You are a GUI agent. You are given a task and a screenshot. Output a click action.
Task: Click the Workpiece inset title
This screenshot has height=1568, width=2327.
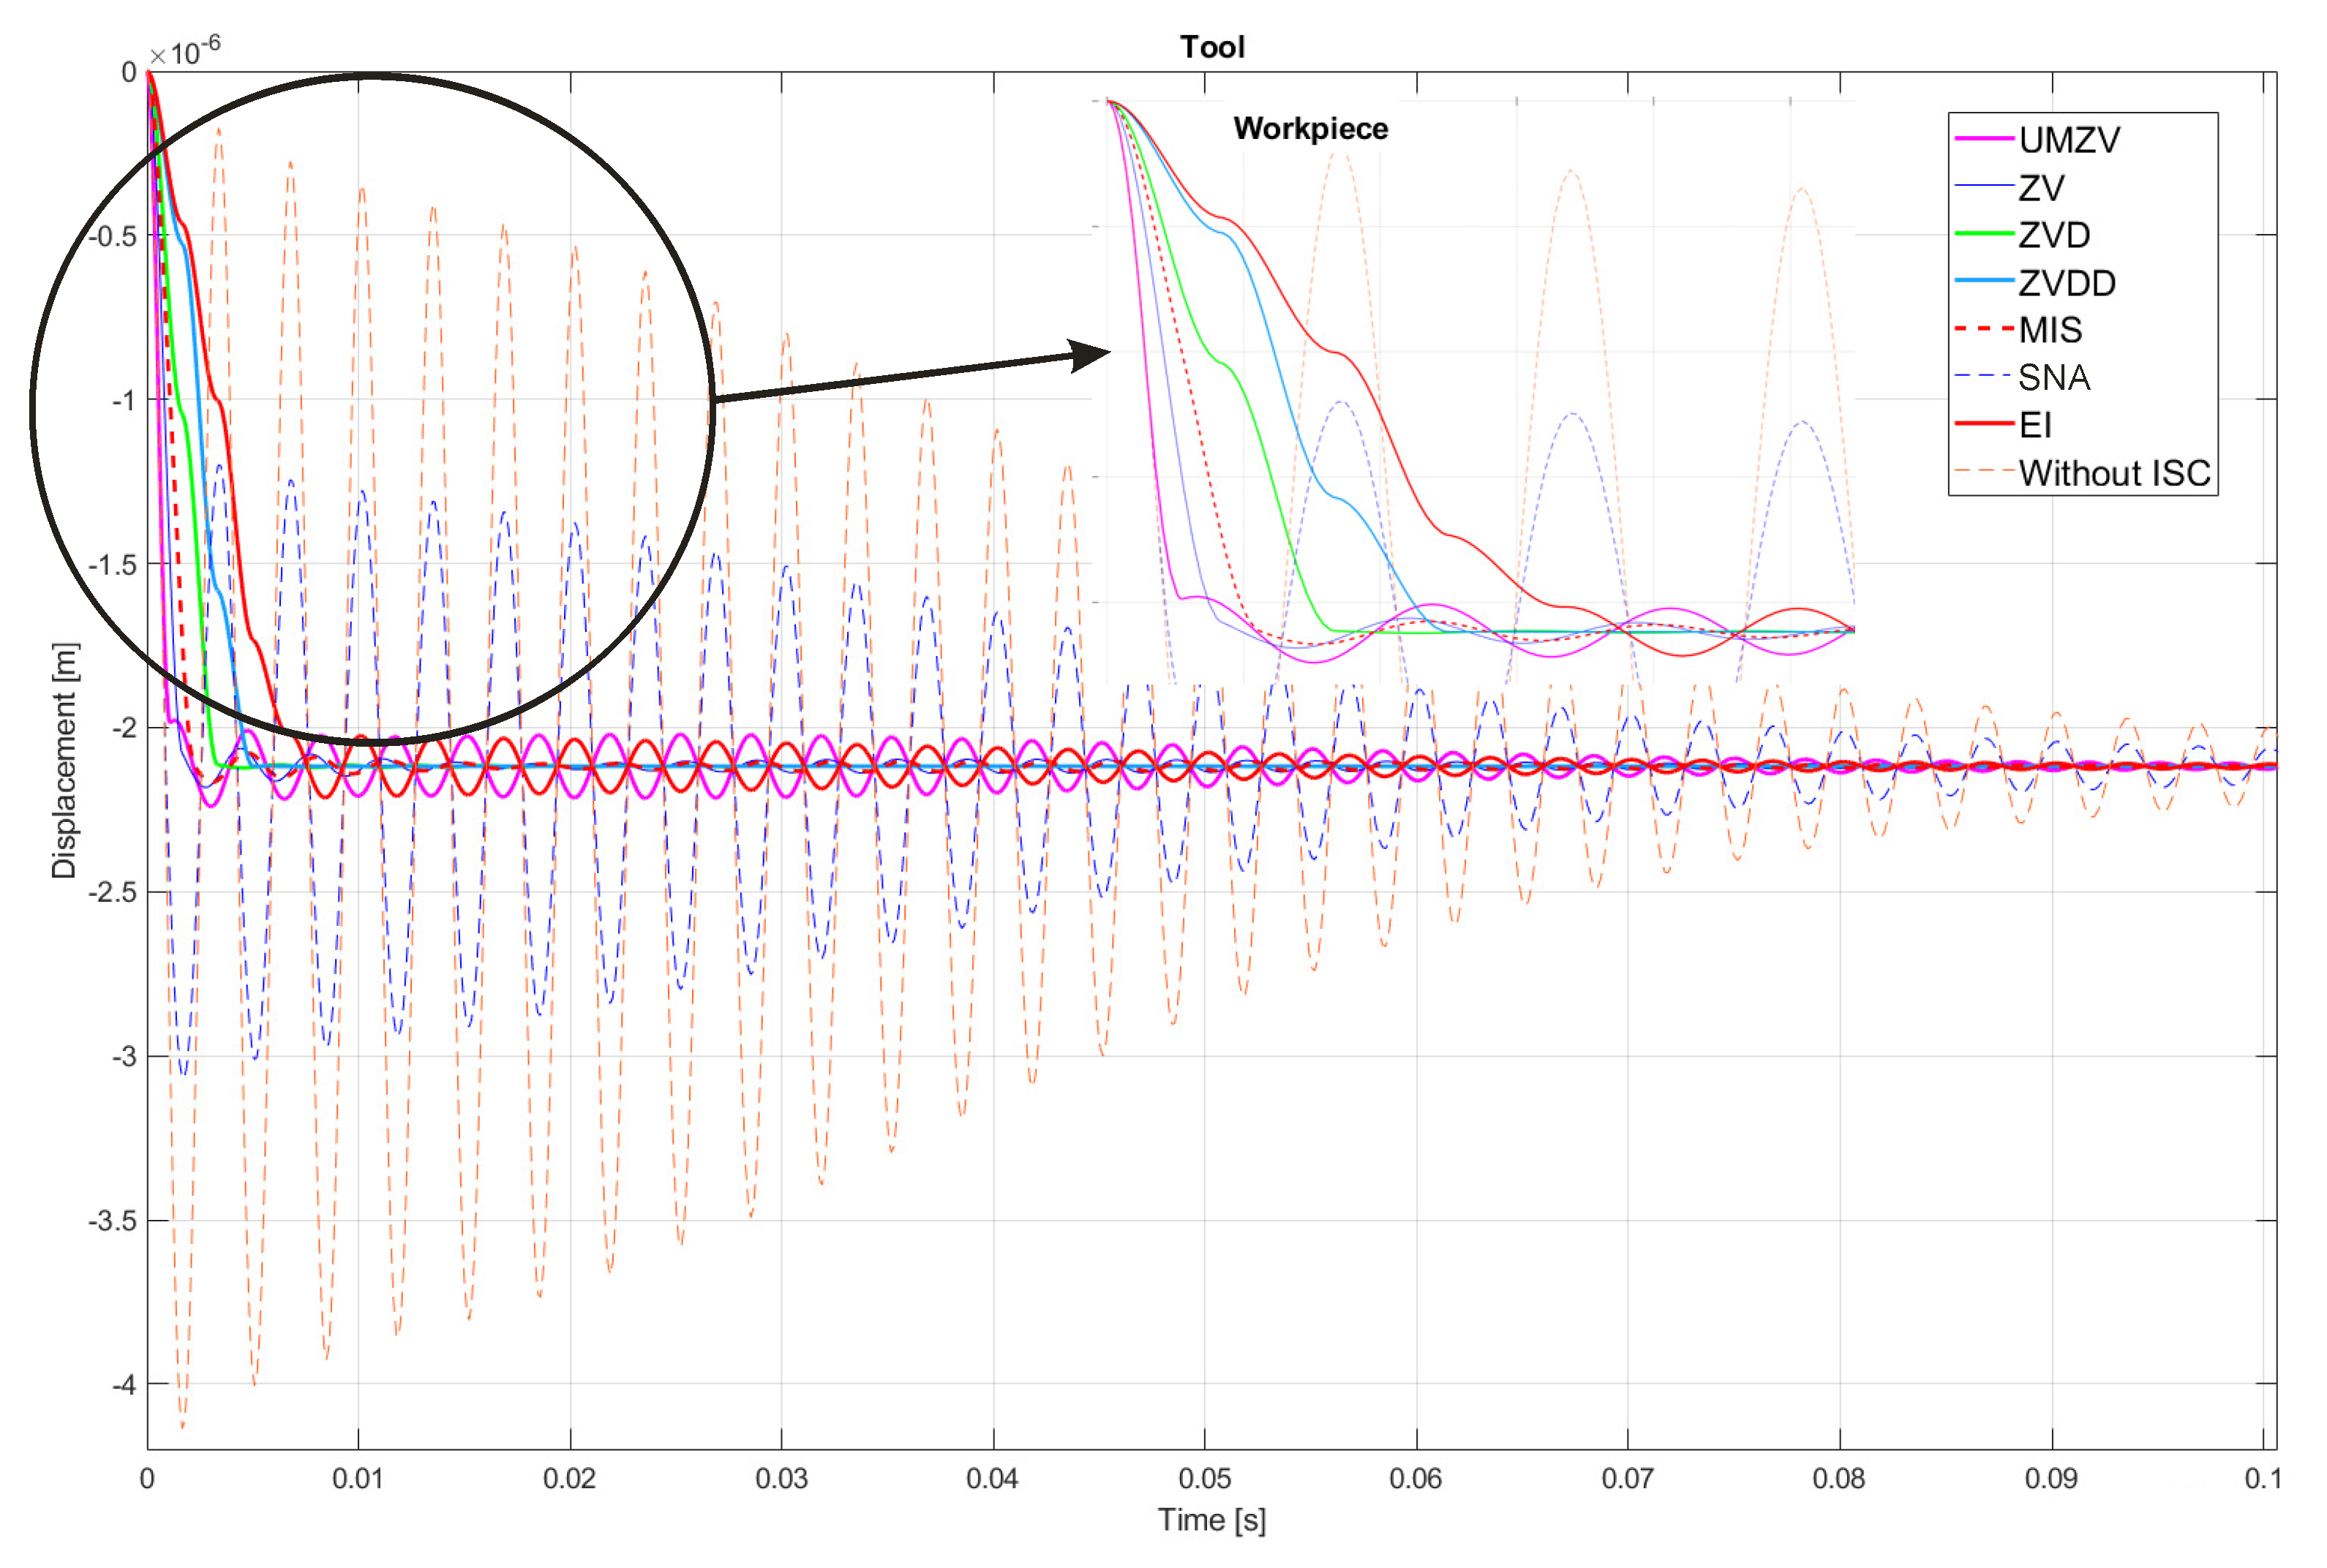[1310, 129]
